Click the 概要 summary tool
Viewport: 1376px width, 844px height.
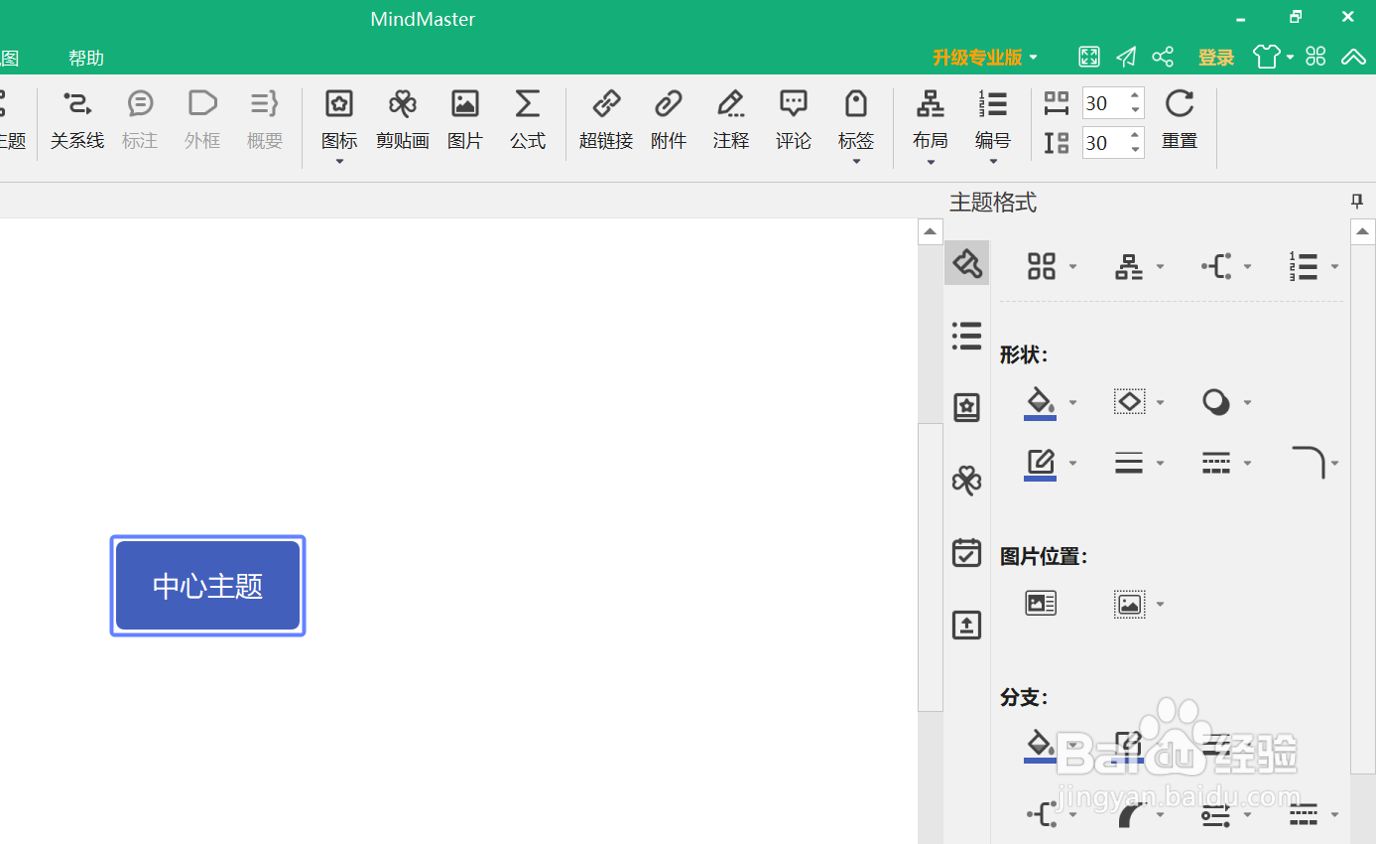(265, 120)
